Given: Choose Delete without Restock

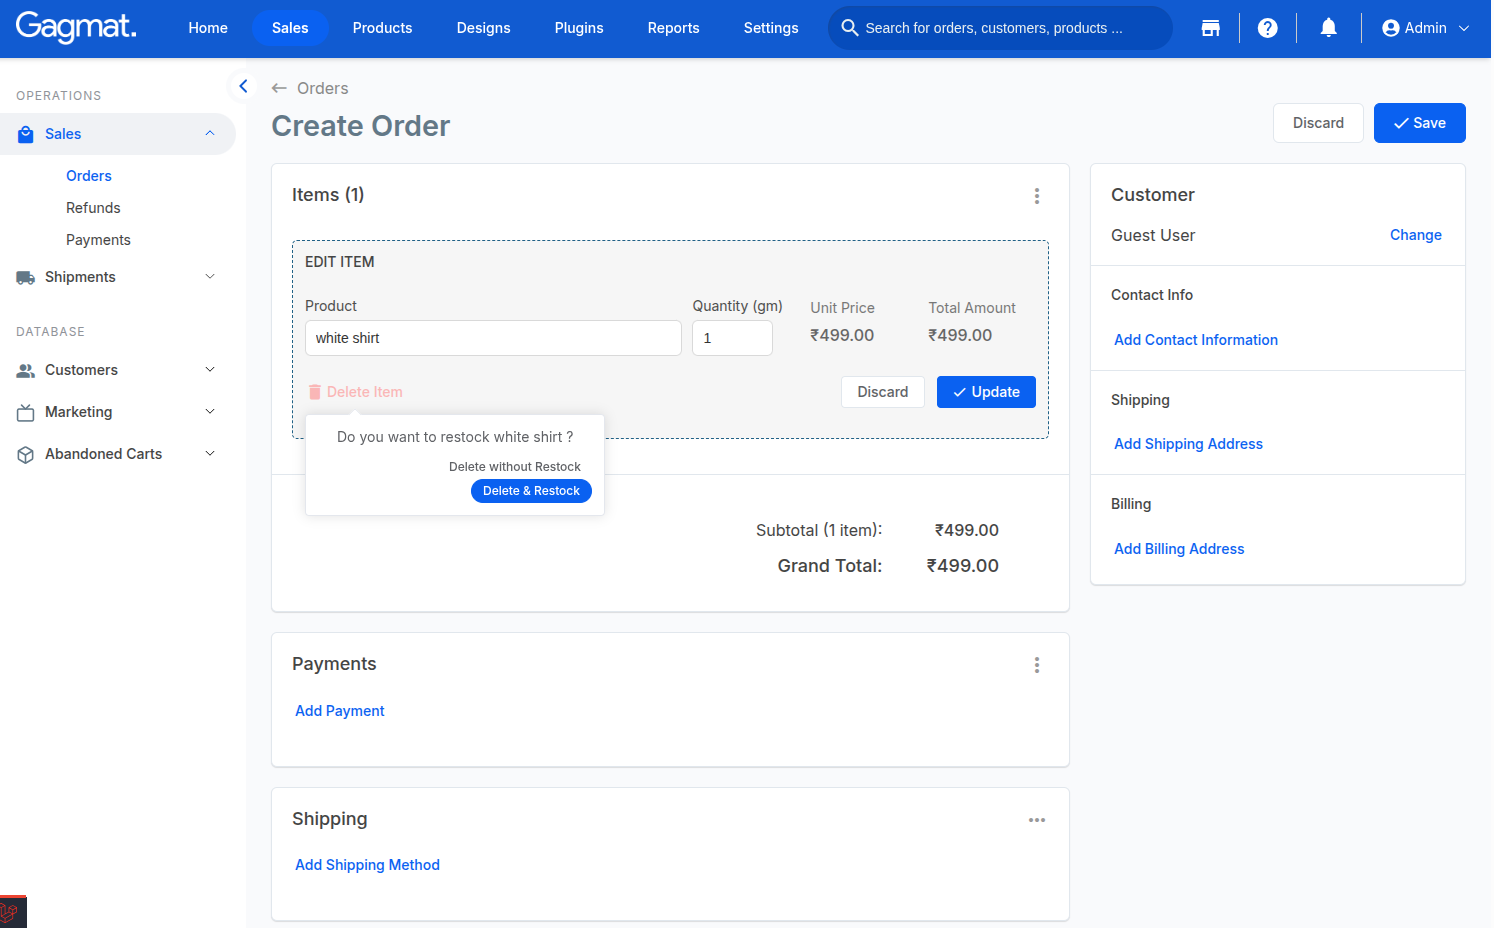Looking at the screenshot, I should (x=515, y=467).
